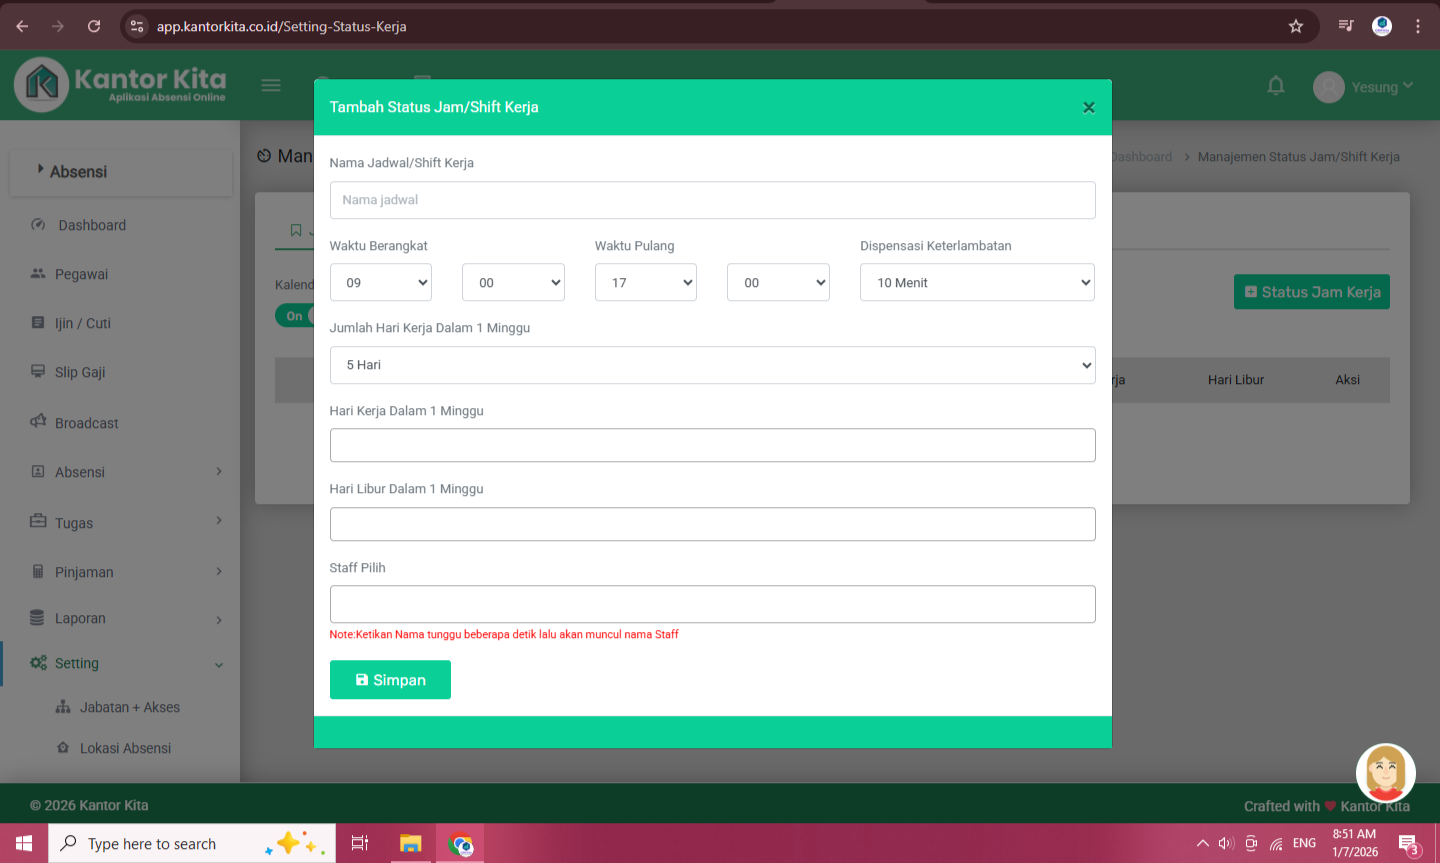The height and width of the screenshot is (863, 1440).
Task: Click the Nama jadwal input field
Action: (712, 200)
